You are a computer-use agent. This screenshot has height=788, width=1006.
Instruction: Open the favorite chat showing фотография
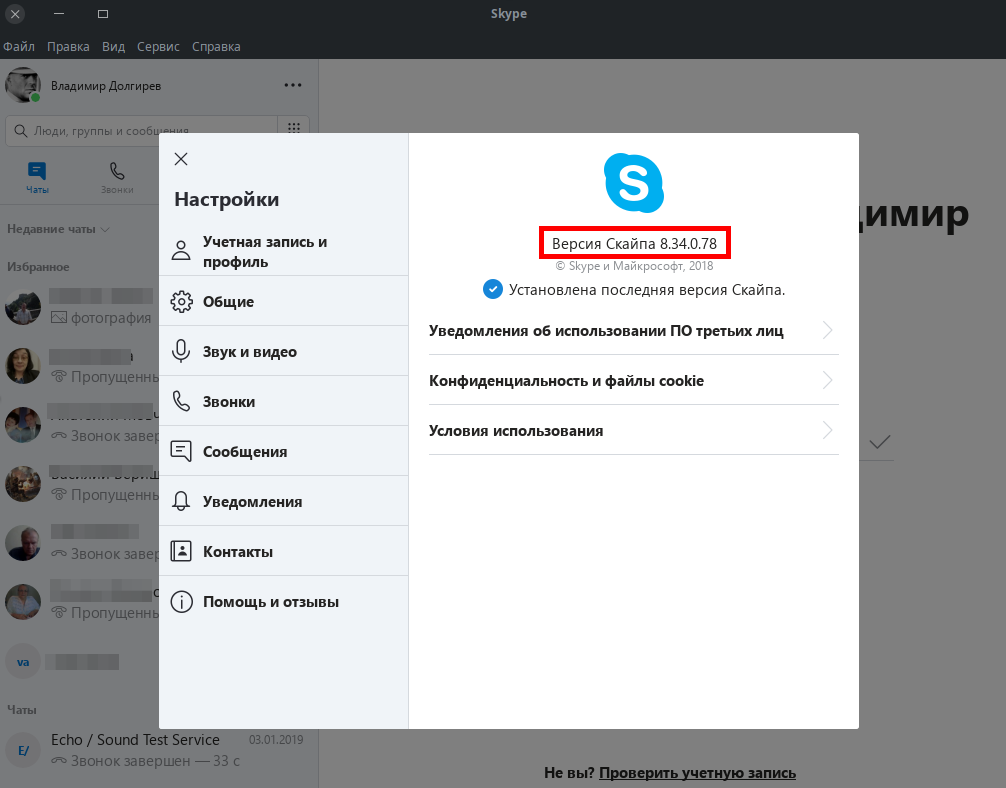click(x=80, y=306)
